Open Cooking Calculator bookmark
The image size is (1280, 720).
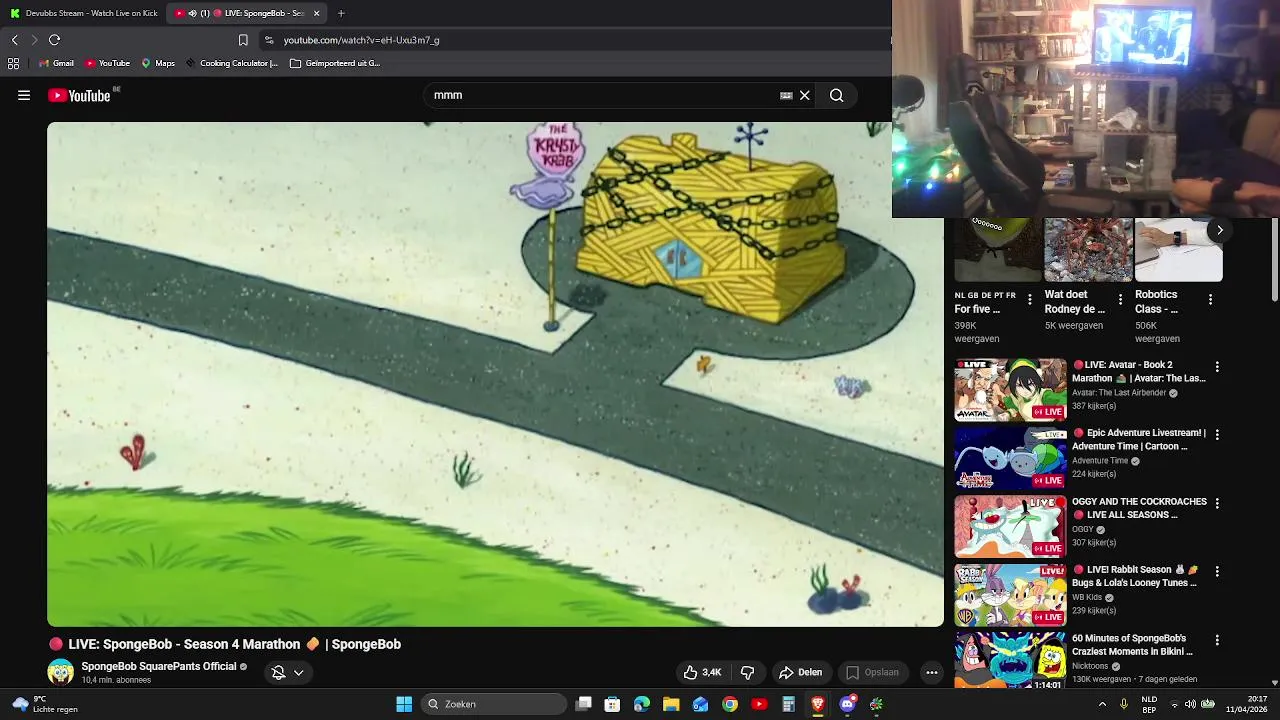(x=232, y=63)
